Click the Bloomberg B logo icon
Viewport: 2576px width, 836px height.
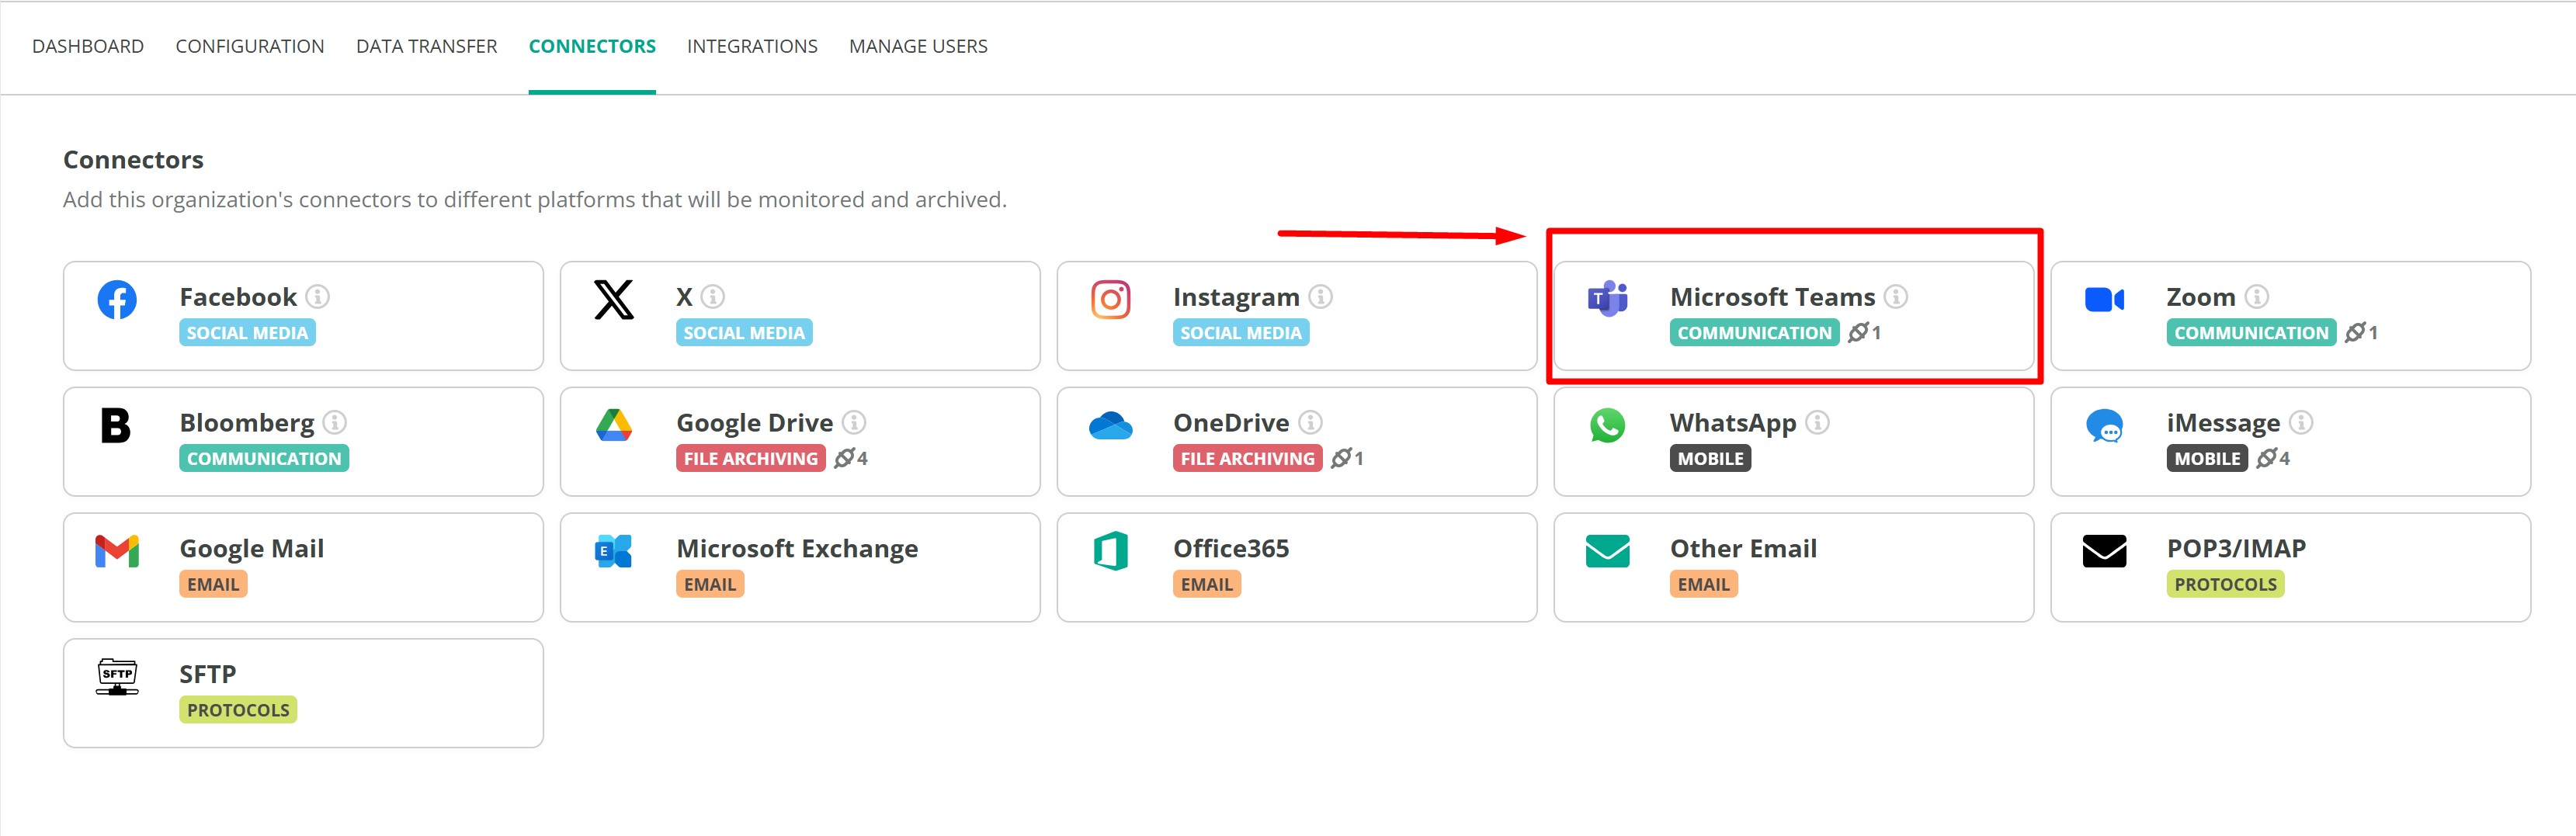116,425
